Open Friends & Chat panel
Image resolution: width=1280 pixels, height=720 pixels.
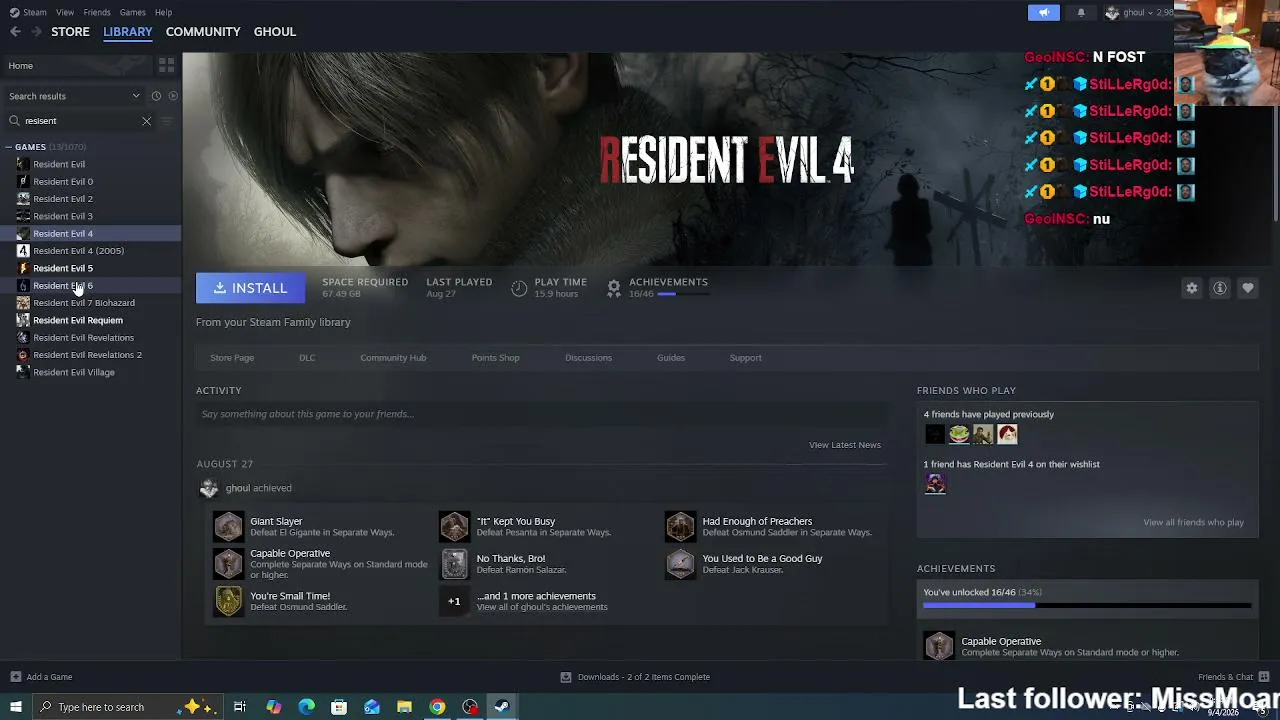(x=1234, y=677)
